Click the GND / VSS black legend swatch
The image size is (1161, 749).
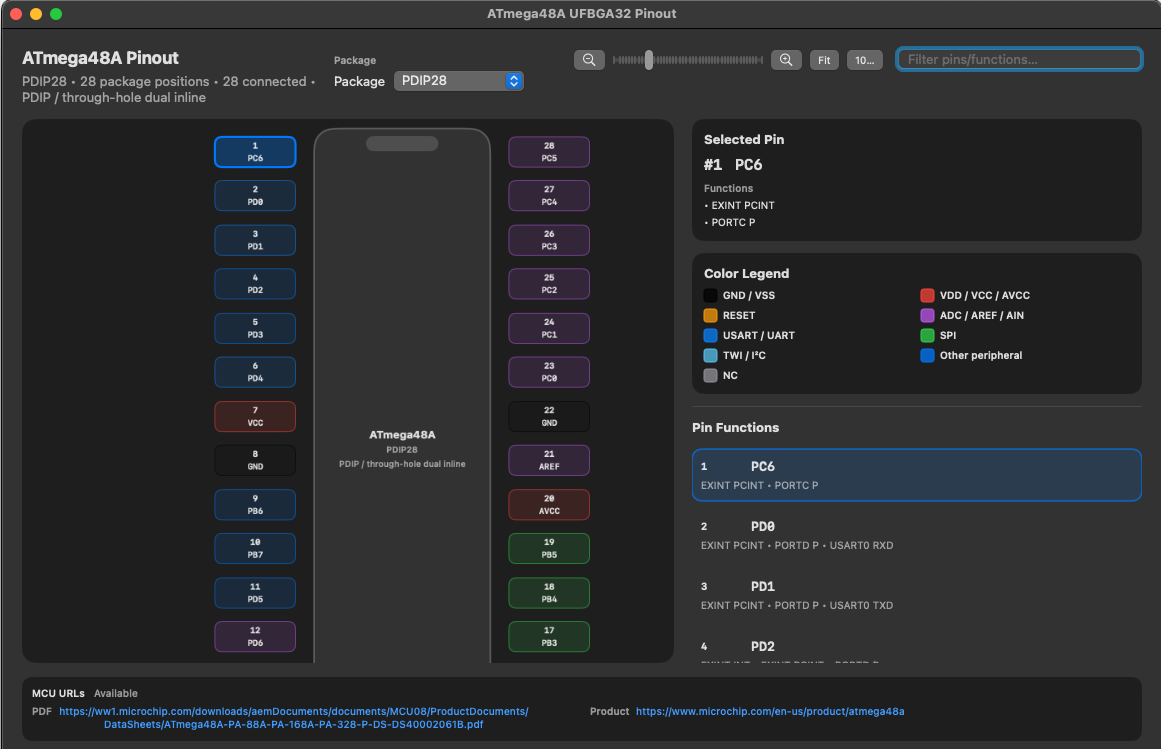(x=710, y=295)
